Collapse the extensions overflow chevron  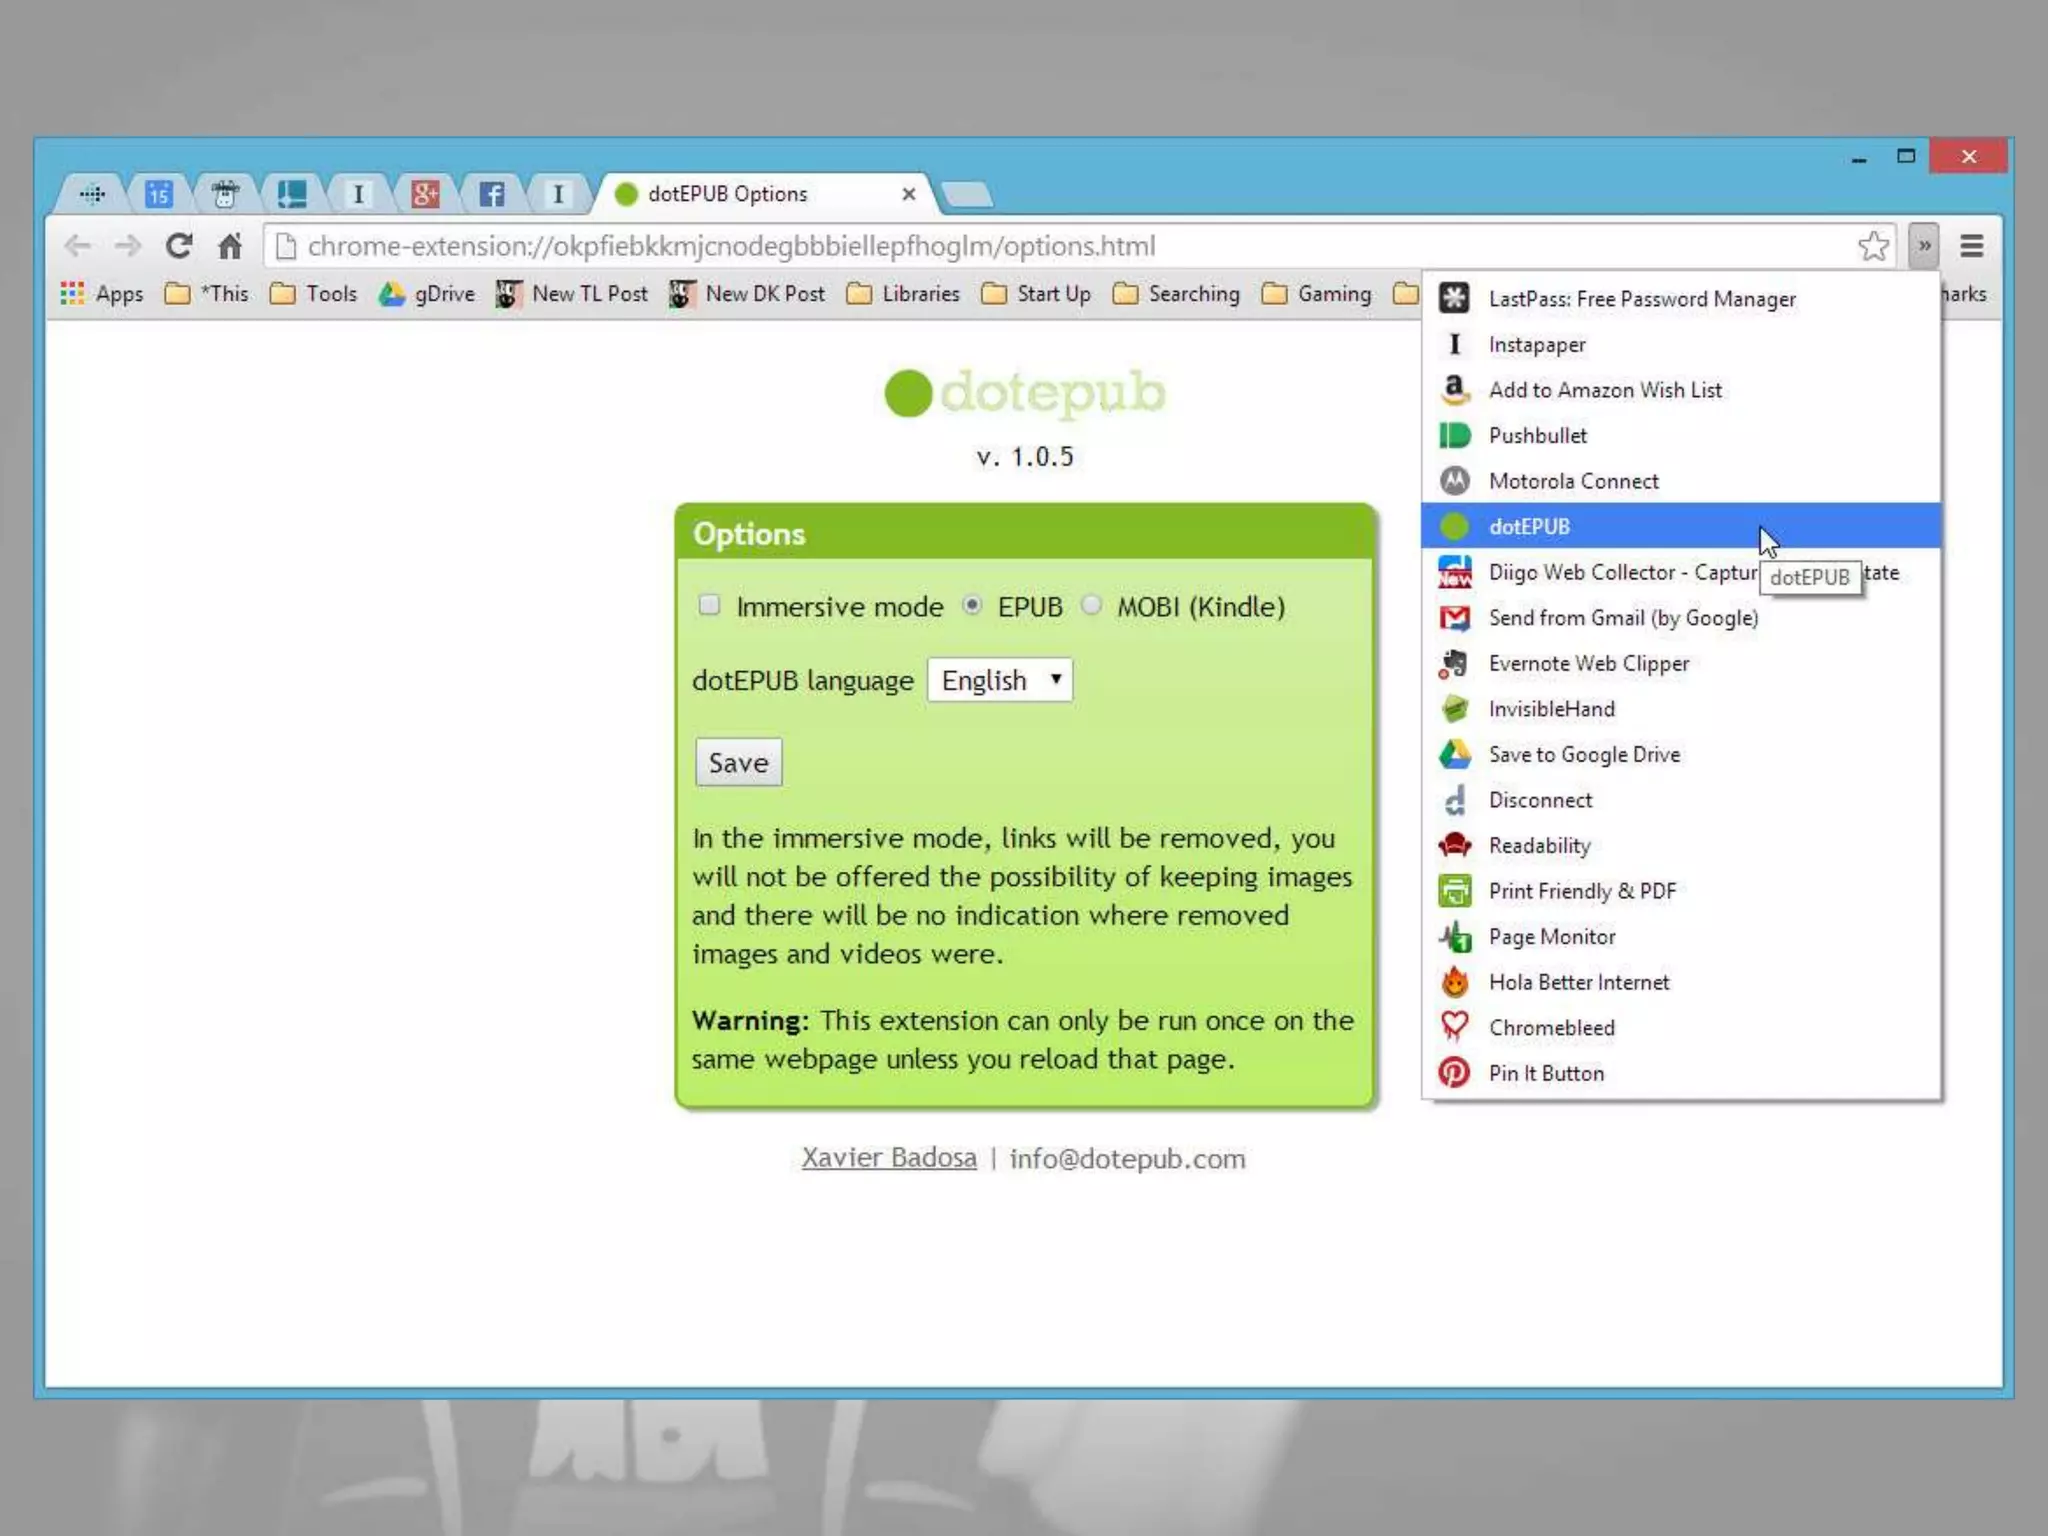click(1924, 246)
